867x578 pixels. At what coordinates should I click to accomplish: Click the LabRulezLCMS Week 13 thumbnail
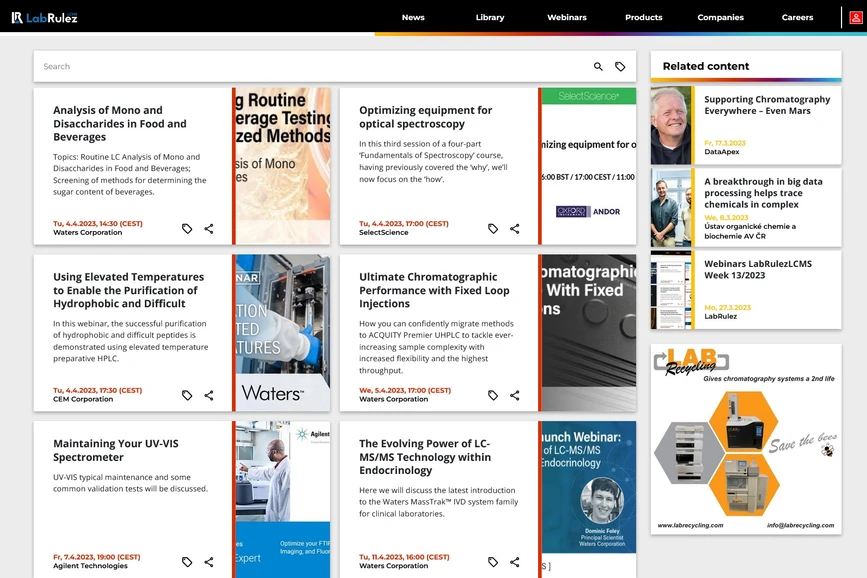click(x=671, y=290)
